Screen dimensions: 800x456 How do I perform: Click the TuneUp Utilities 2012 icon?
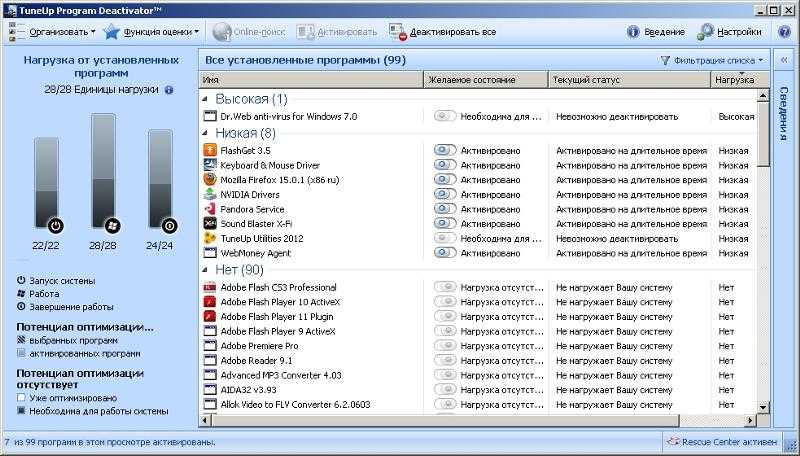(x=210, y=238)
